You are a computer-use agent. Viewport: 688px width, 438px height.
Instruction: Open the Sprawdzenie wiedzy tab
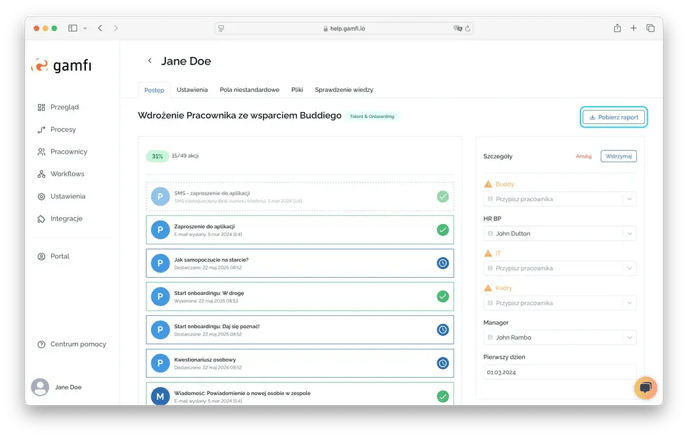point(345,90)
